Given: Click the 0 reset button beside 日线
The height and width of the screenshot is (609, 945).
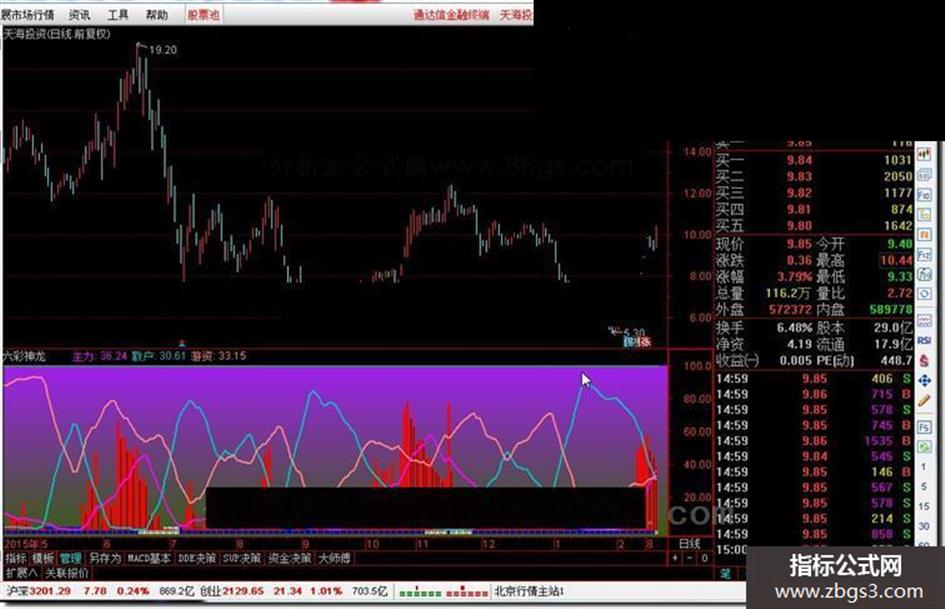Looking at the screenshot, I should [x=704, y=558].
